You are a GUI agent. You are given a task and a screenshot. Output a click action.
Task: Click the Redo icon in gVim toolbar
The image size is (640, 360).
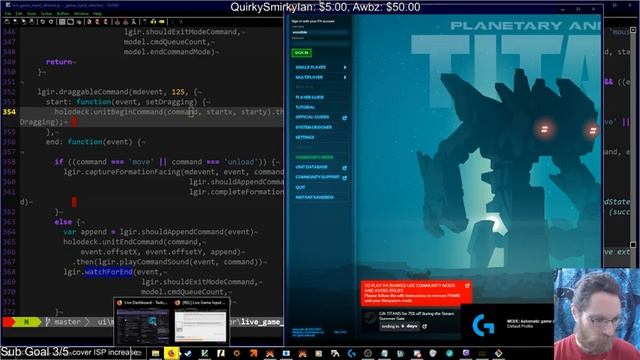pyautogui.click(x=51, y=22)
